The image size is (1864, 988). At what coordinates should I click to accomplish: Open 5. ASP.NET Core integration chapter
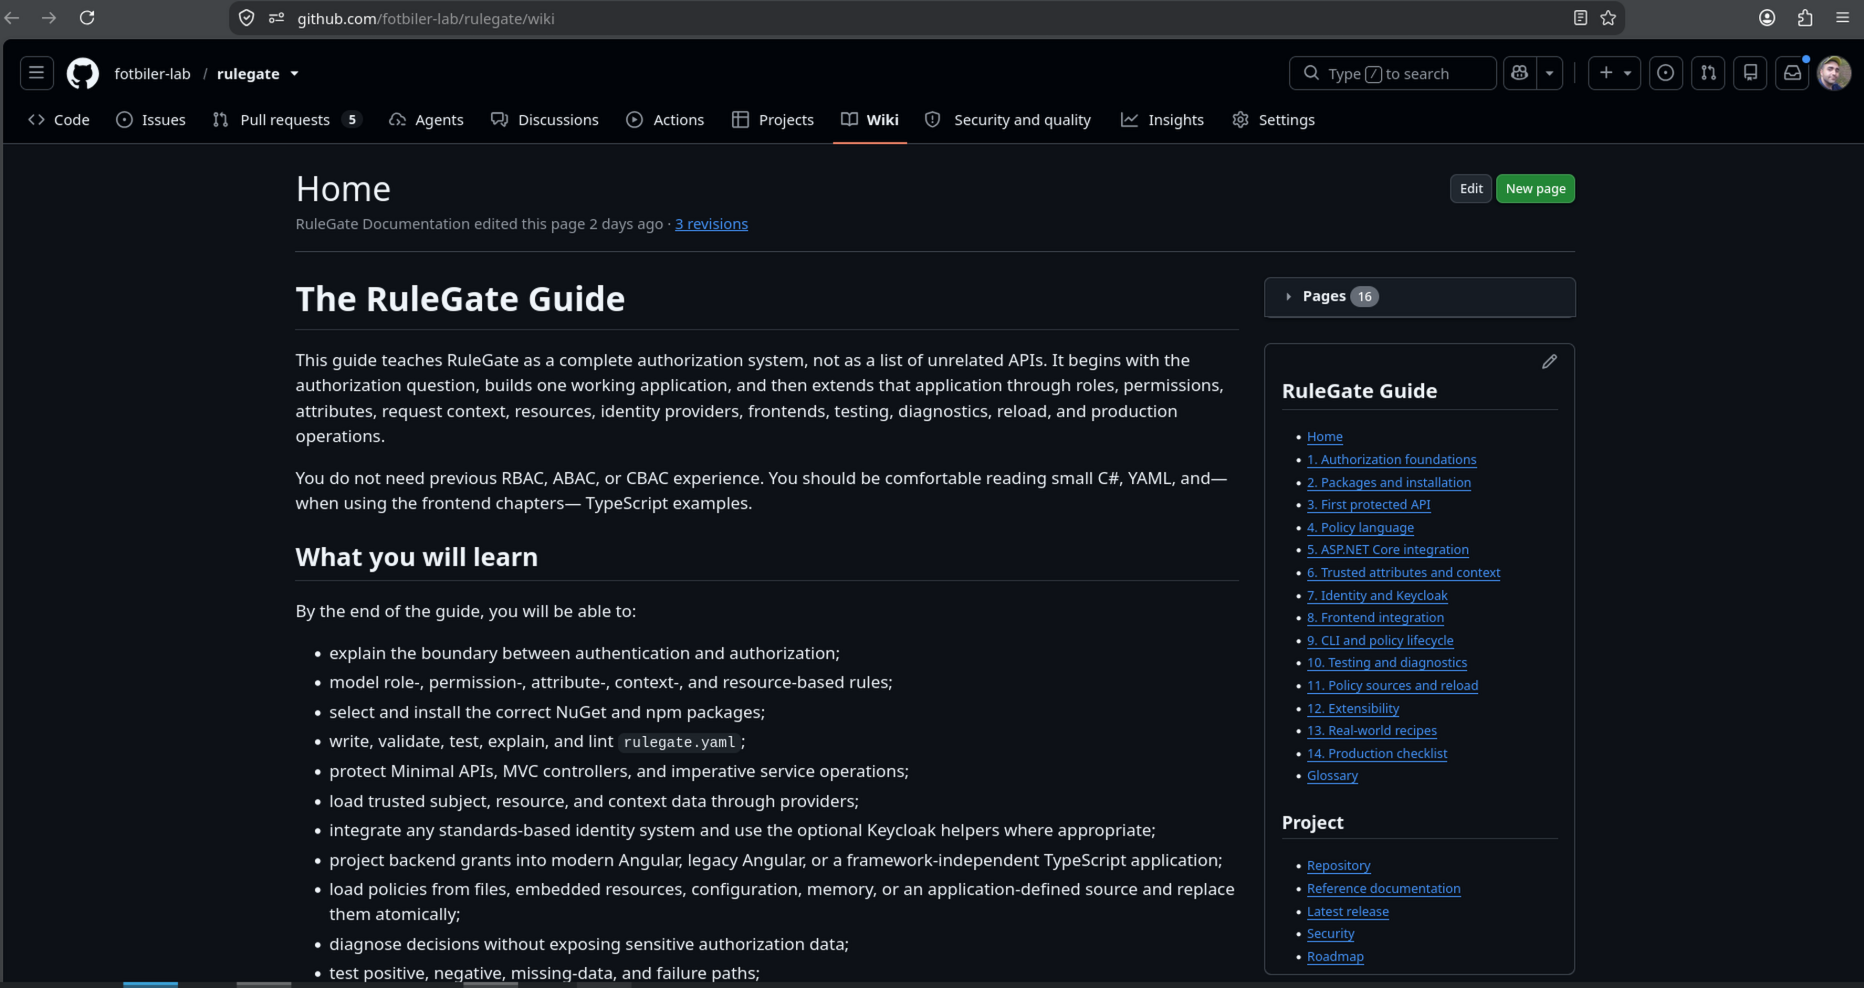coord(1388,550)
